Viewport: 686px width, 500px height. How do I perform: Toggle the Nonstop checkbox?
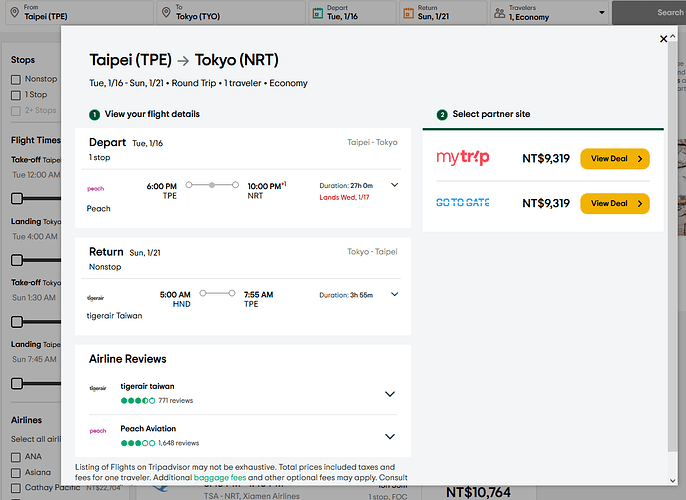[16, 80]
